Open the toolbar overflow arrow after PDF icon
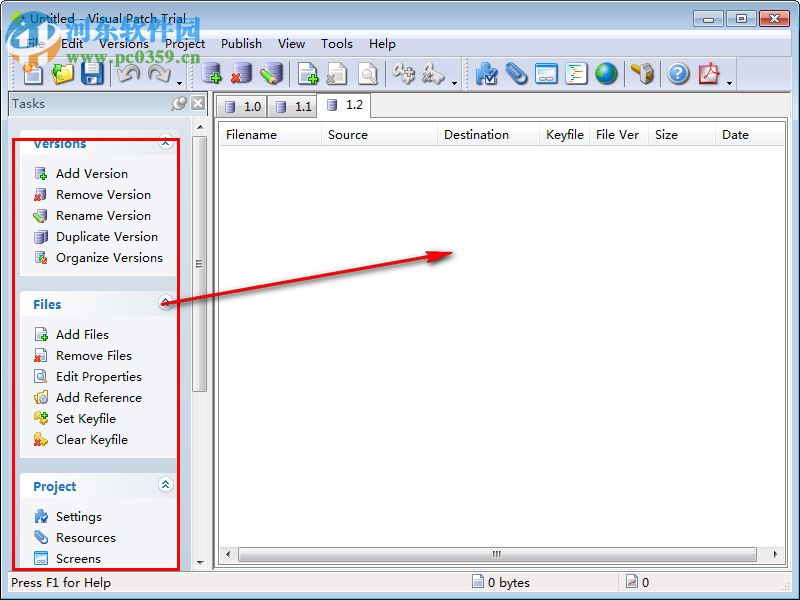 (x=730, y=83)
